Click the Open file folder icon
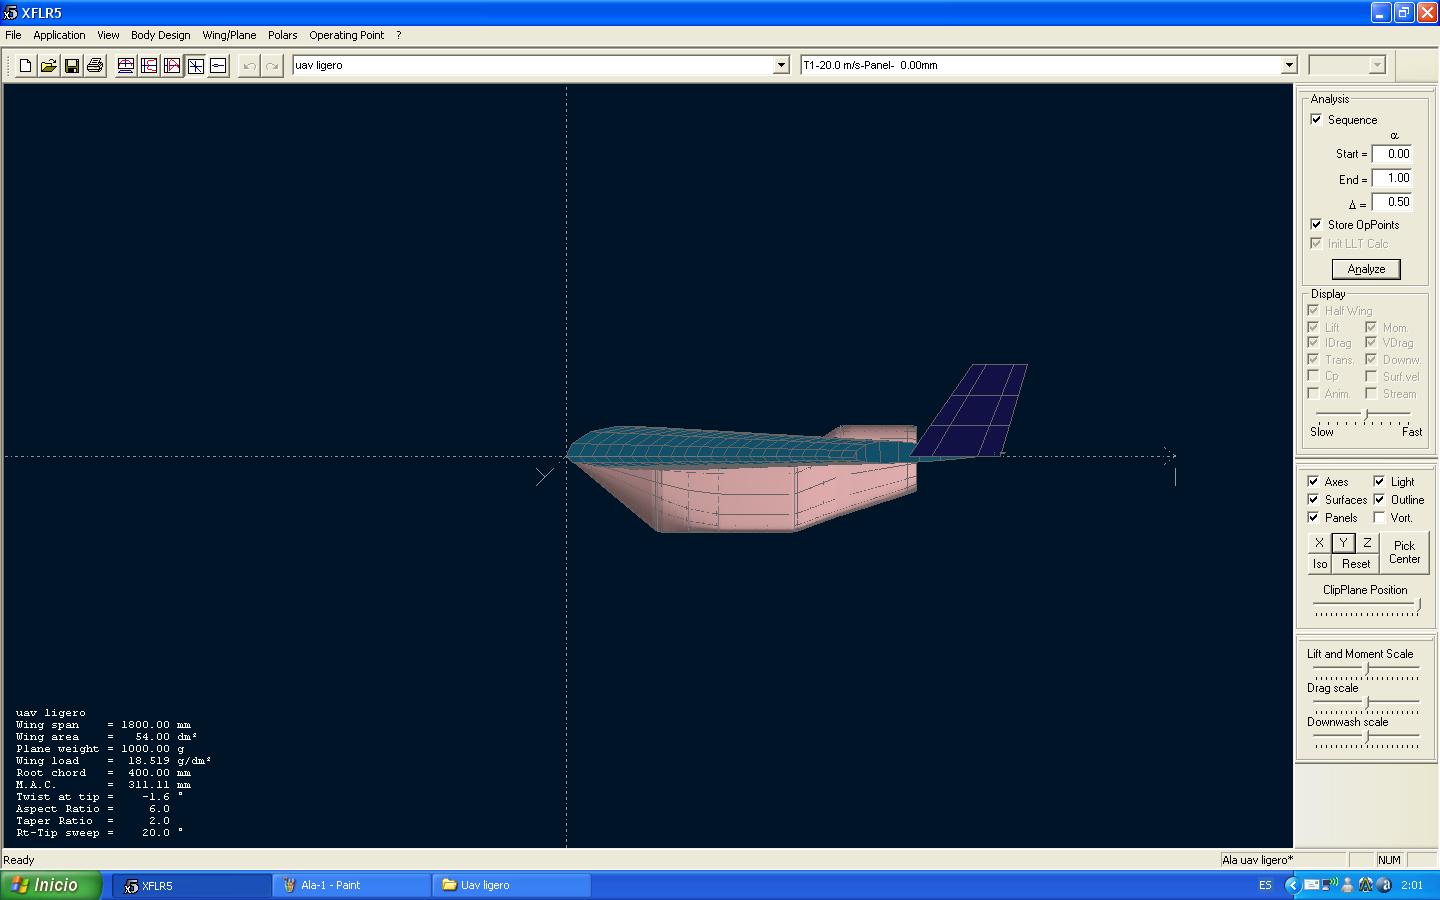The image size is (1440, 900). click(48, 66)
